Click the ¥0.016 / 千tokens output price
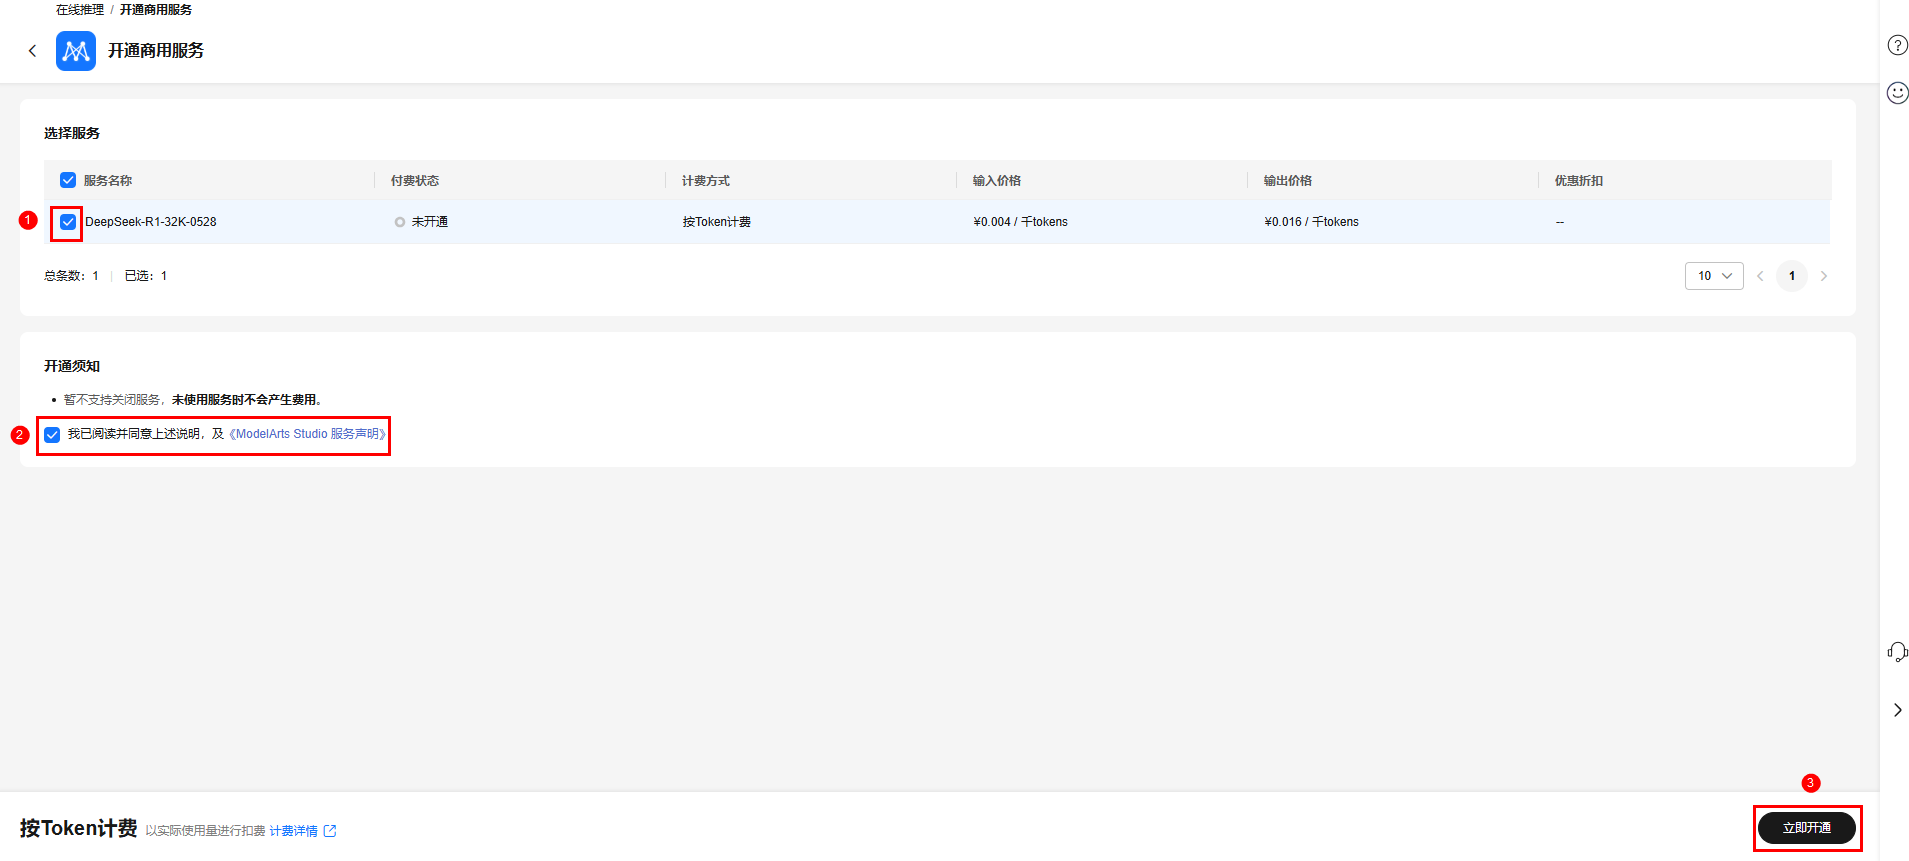The image size is (1909, 861). click(1312, 222)
